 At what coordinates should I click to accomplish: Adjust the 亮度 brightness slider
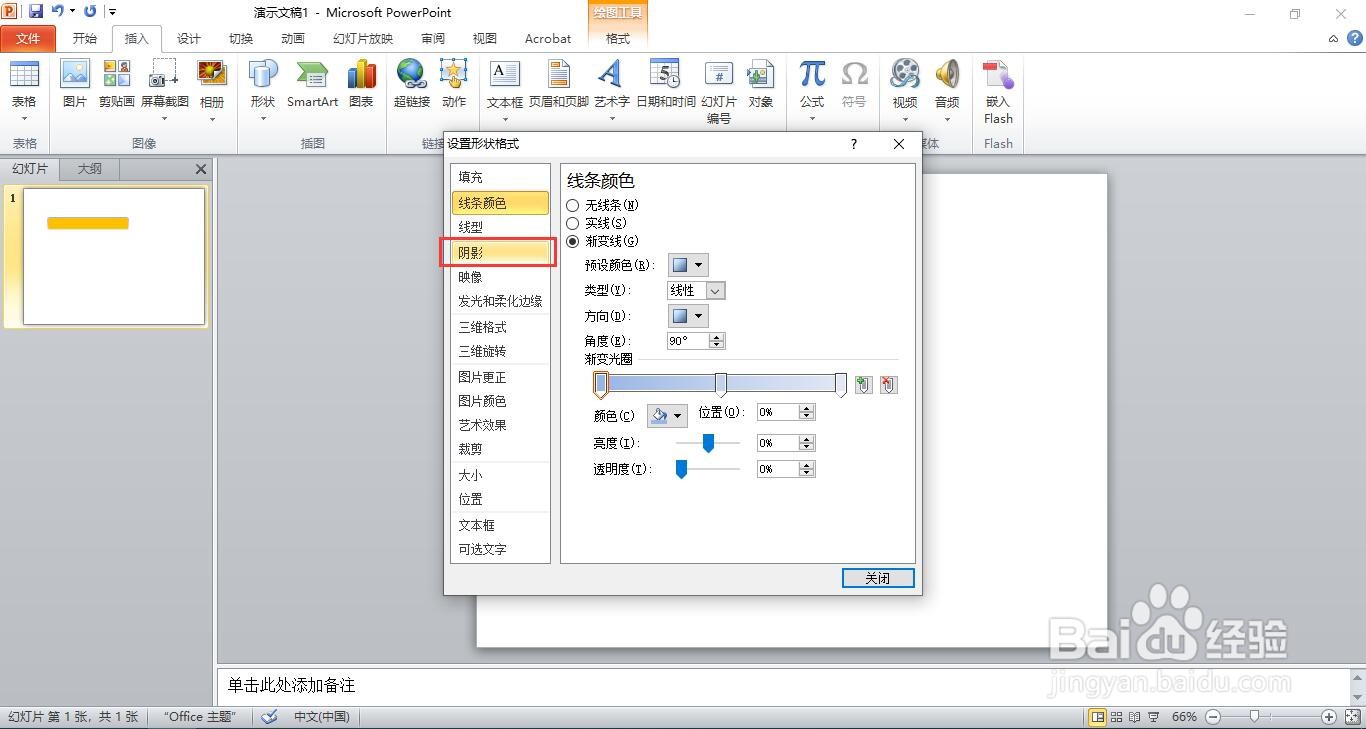(708, 443)
